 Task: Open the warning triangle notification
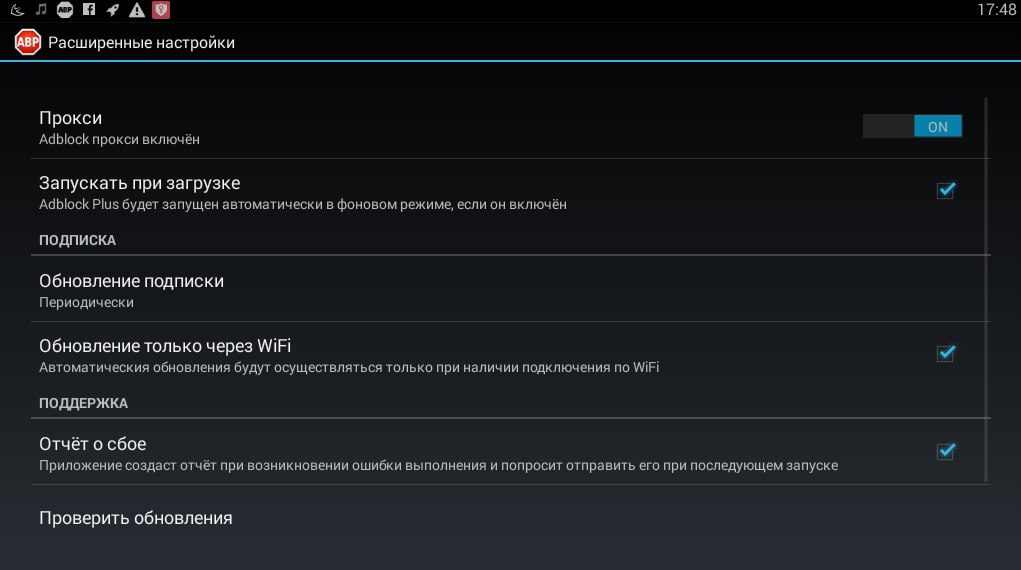click(137, 10)
